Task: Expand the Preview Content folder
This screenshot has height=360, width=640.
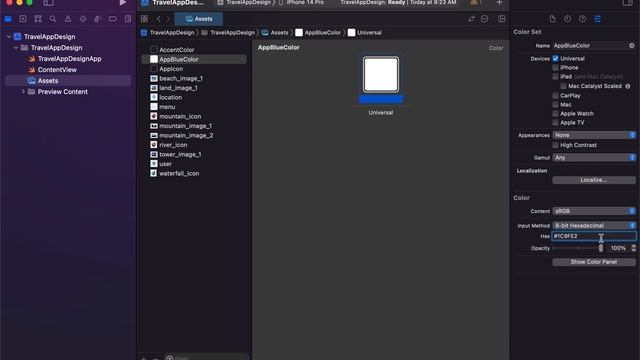Action: coord(23,92)
